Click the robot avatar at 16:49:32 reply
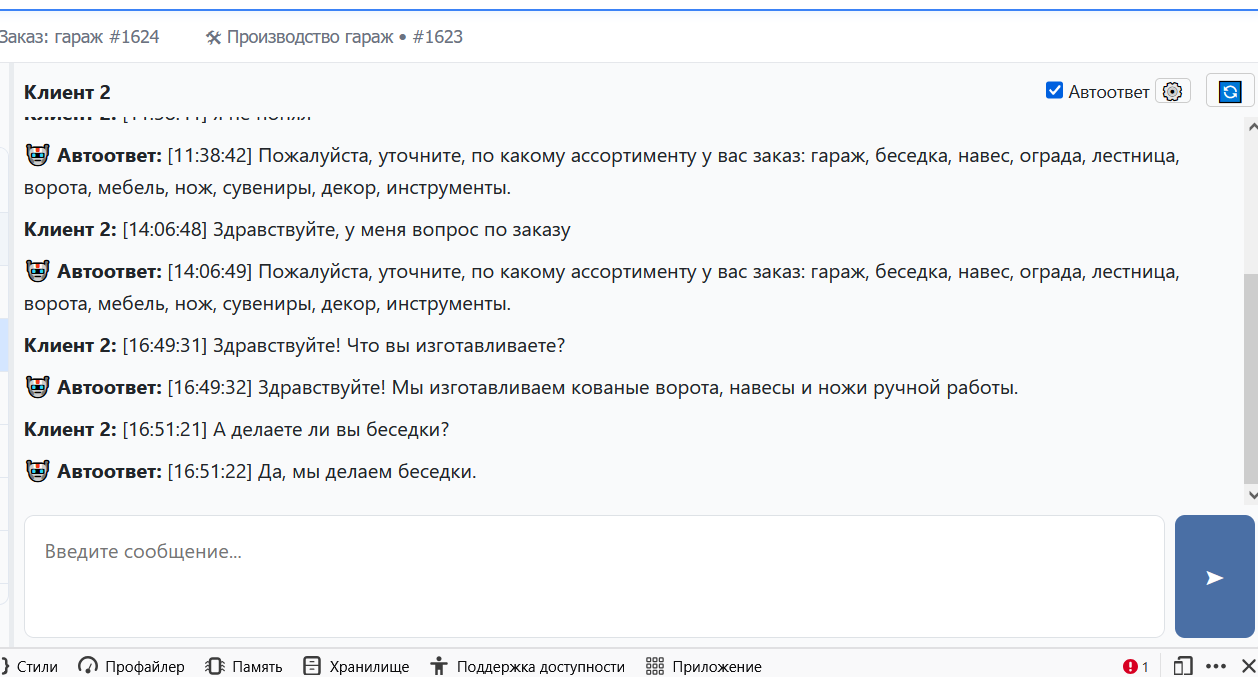 click(x=38, y=387)
